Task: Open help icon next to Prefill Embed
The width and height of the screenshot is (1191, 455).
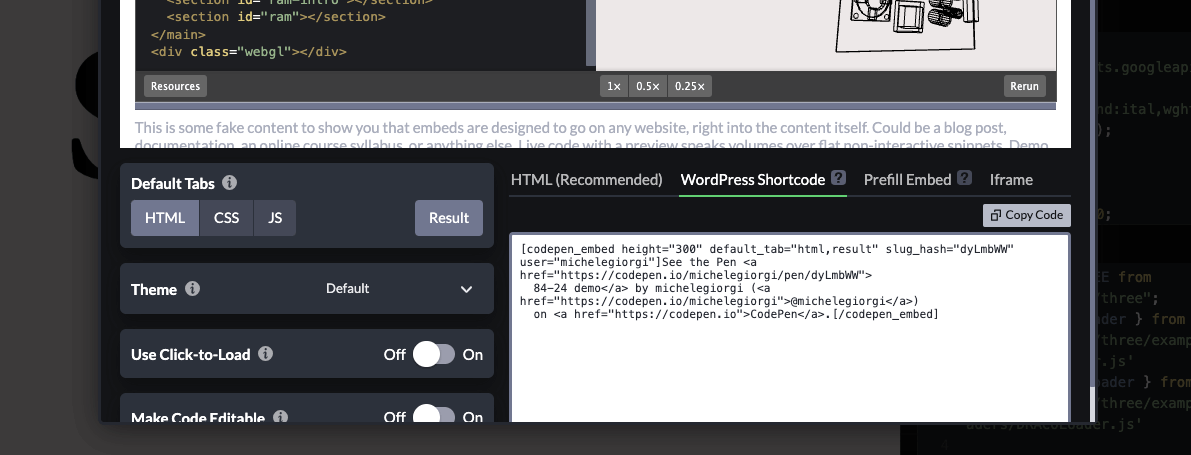Action: pos(964,178)
